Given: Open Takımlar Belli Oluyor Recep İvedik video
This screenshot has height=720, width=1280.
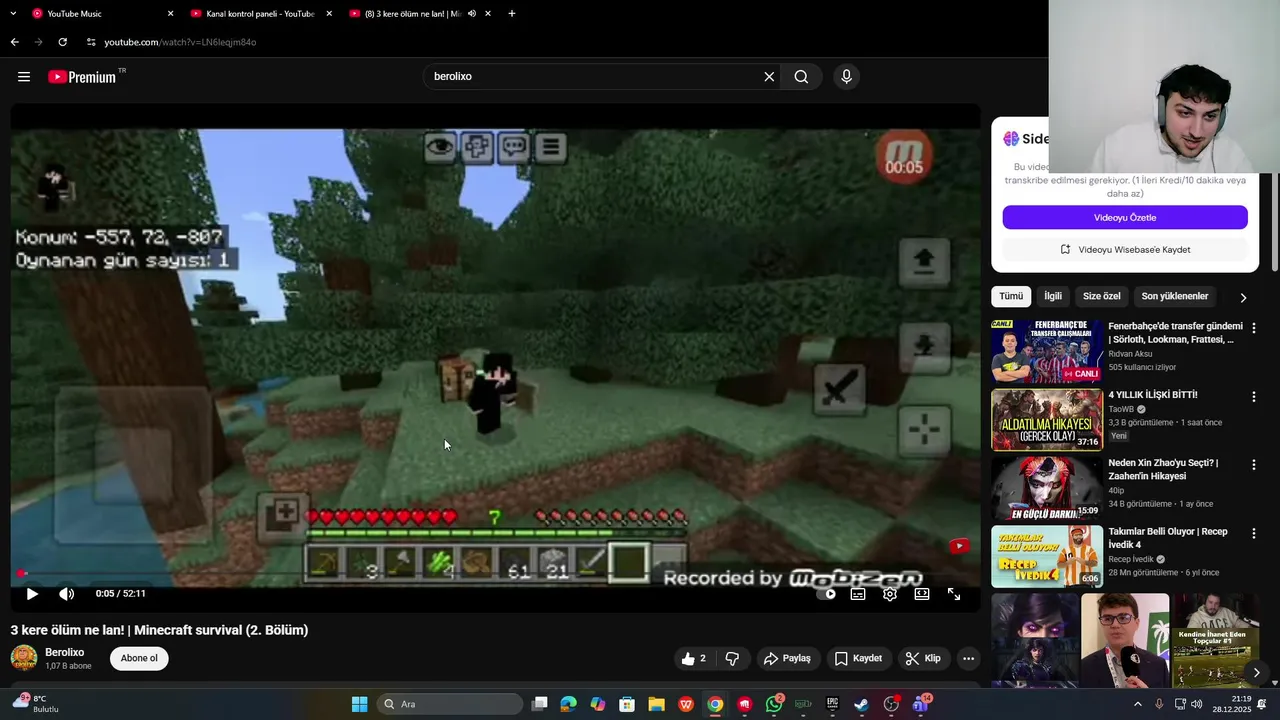Looking at the screenshot, I should 1047,557.
